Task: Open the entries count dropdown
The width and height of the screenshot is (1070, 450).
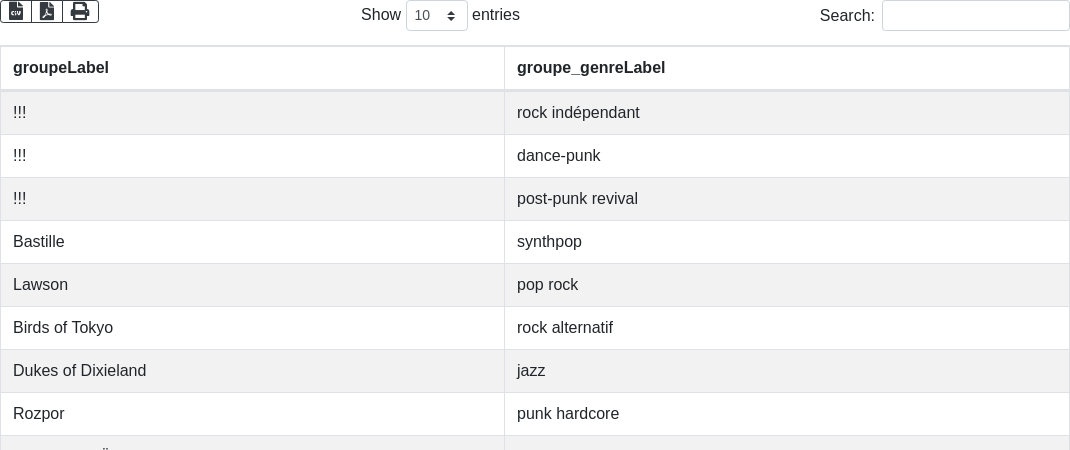Action: (x=436, y=15)
